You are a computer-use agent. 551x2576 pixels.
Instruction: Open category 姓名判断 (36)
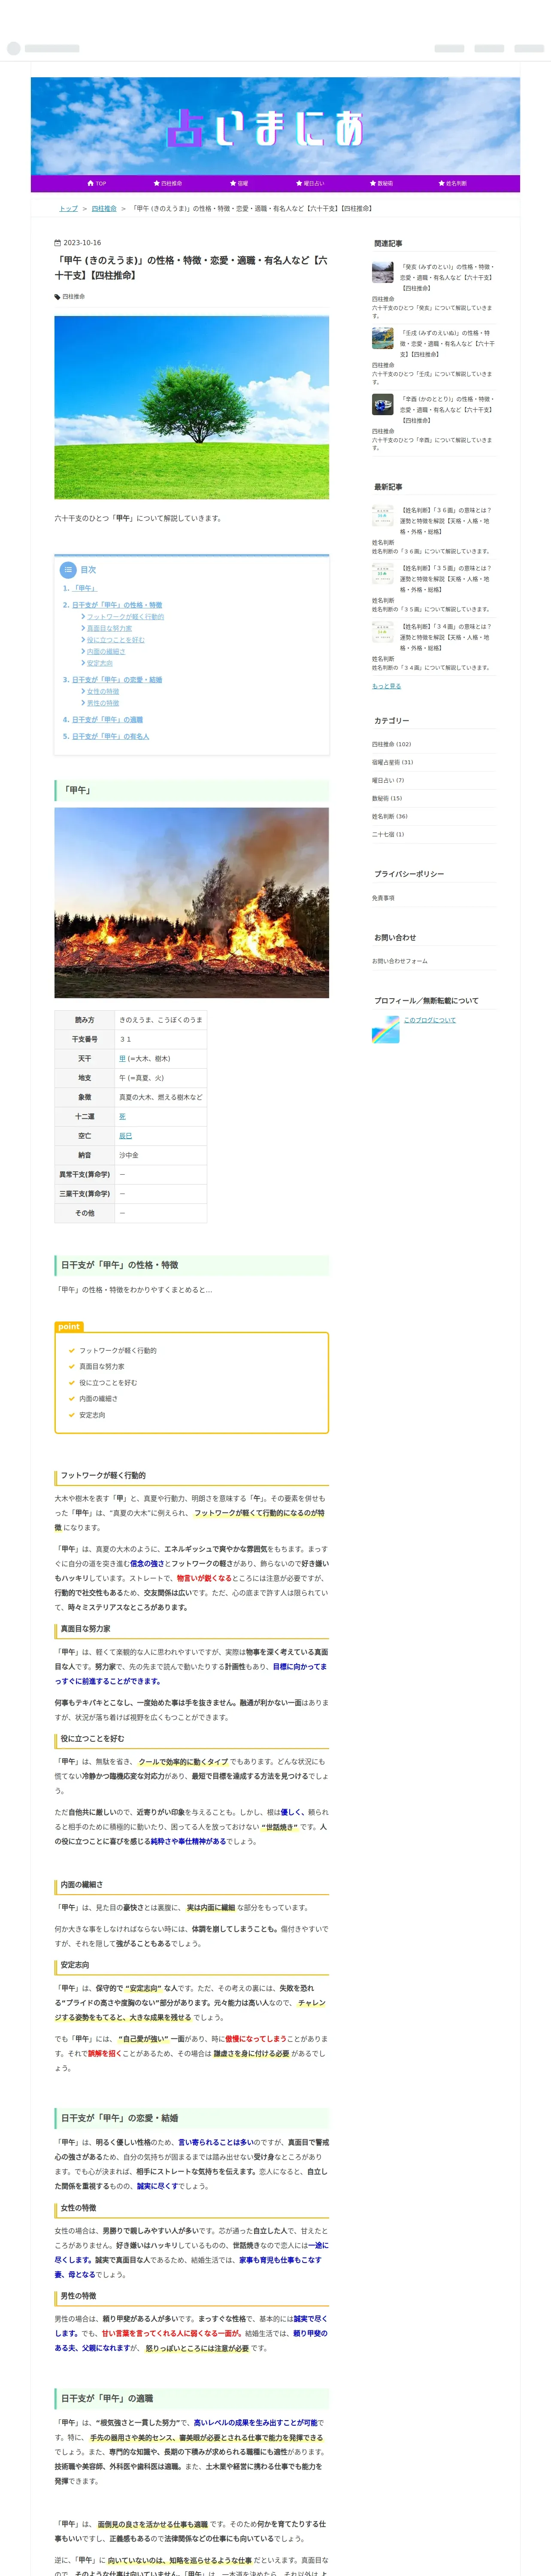point(390,816)
